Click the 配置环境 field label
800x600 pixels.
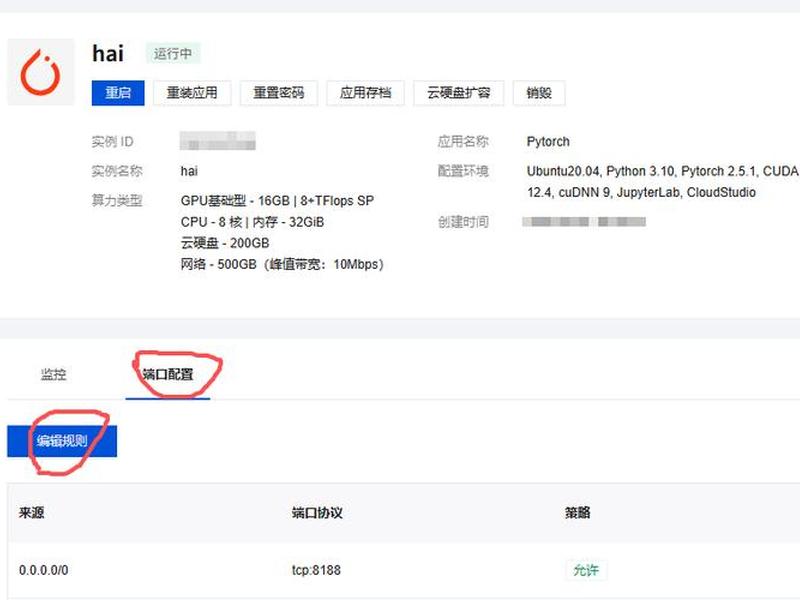463,171
